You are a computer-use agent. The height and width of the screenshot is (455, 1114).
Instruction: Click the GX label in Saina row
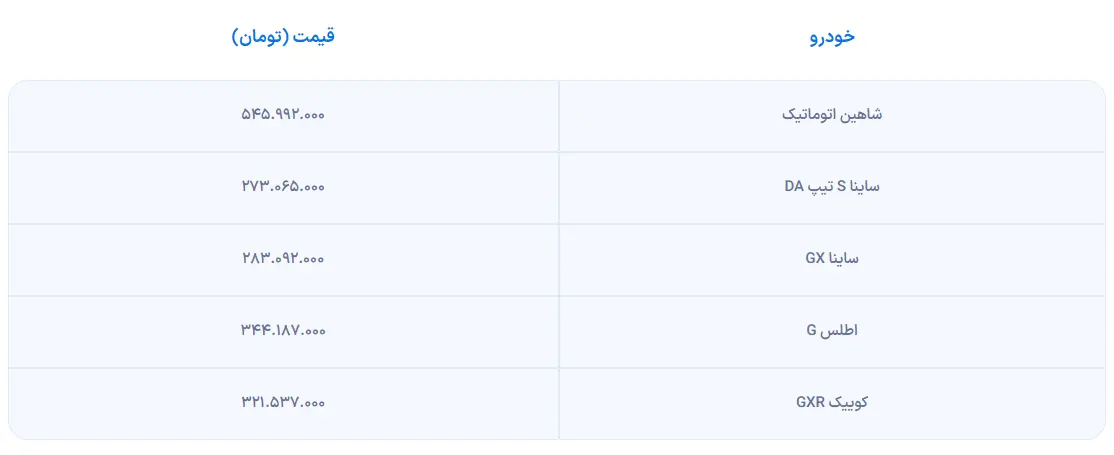[x=815, y=259]
